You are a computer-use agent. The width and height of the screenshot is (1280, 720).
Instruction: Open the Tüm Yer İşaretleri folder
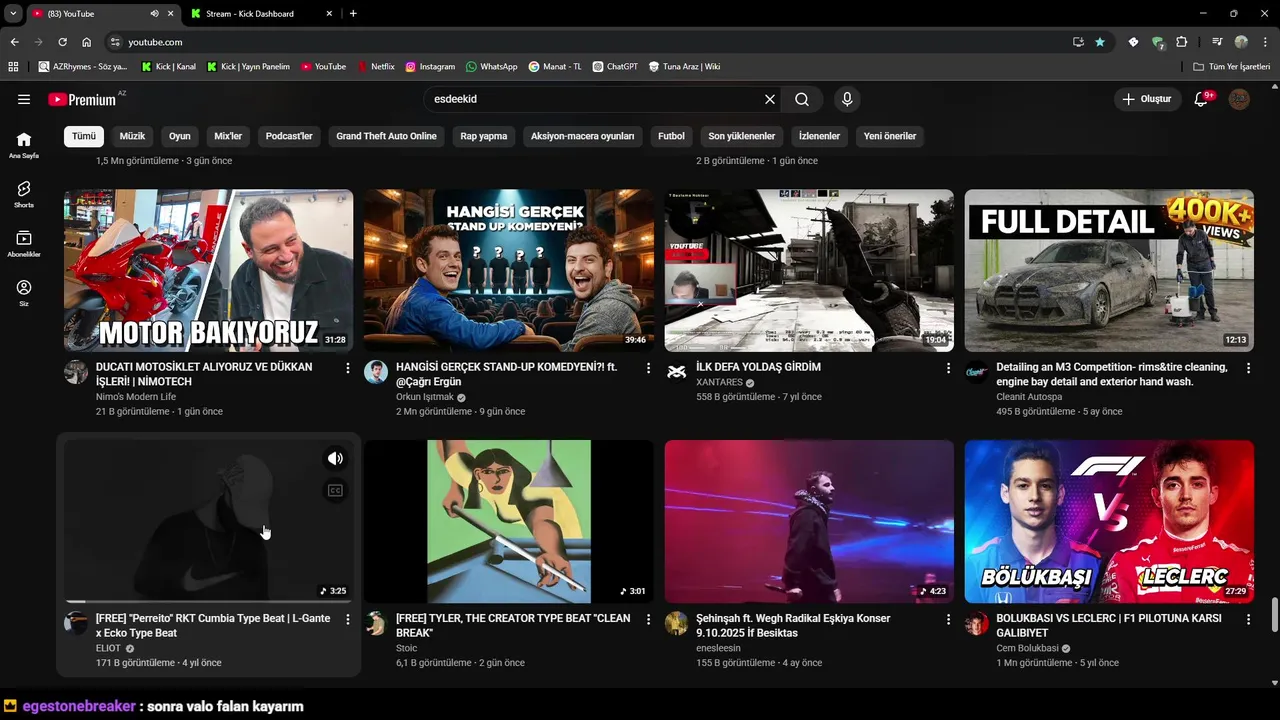pyautogui.click(x=1231, y=67)
